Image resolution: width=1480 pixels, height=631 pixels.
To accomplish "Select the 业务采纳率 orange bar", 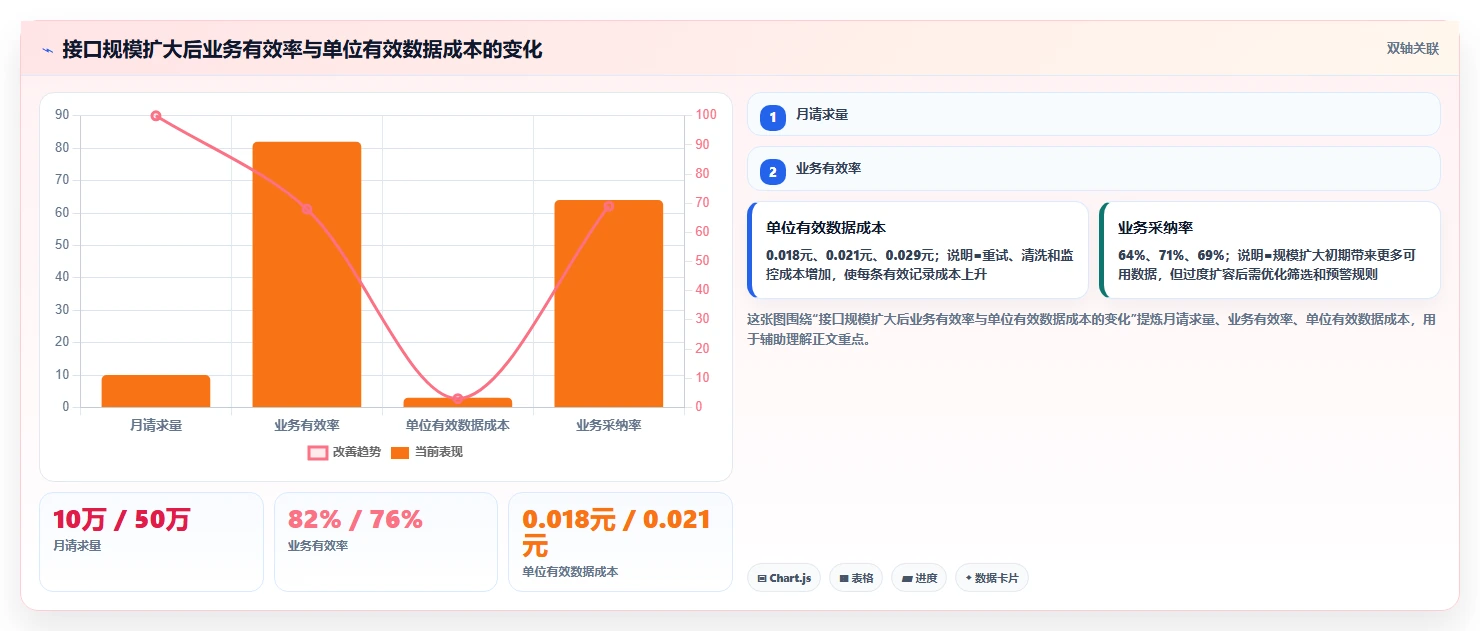I will pyautogui.click(x=609, y=303).
